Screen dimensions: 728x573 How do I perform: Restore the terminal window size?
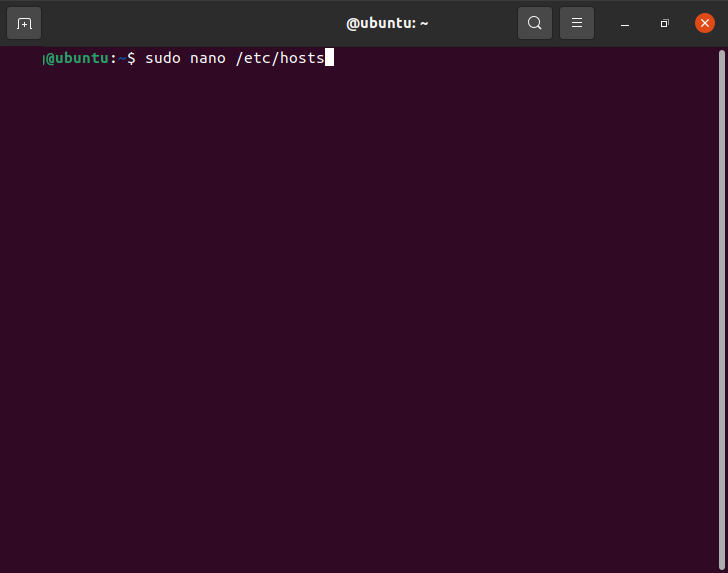click(x=664, y=23)
